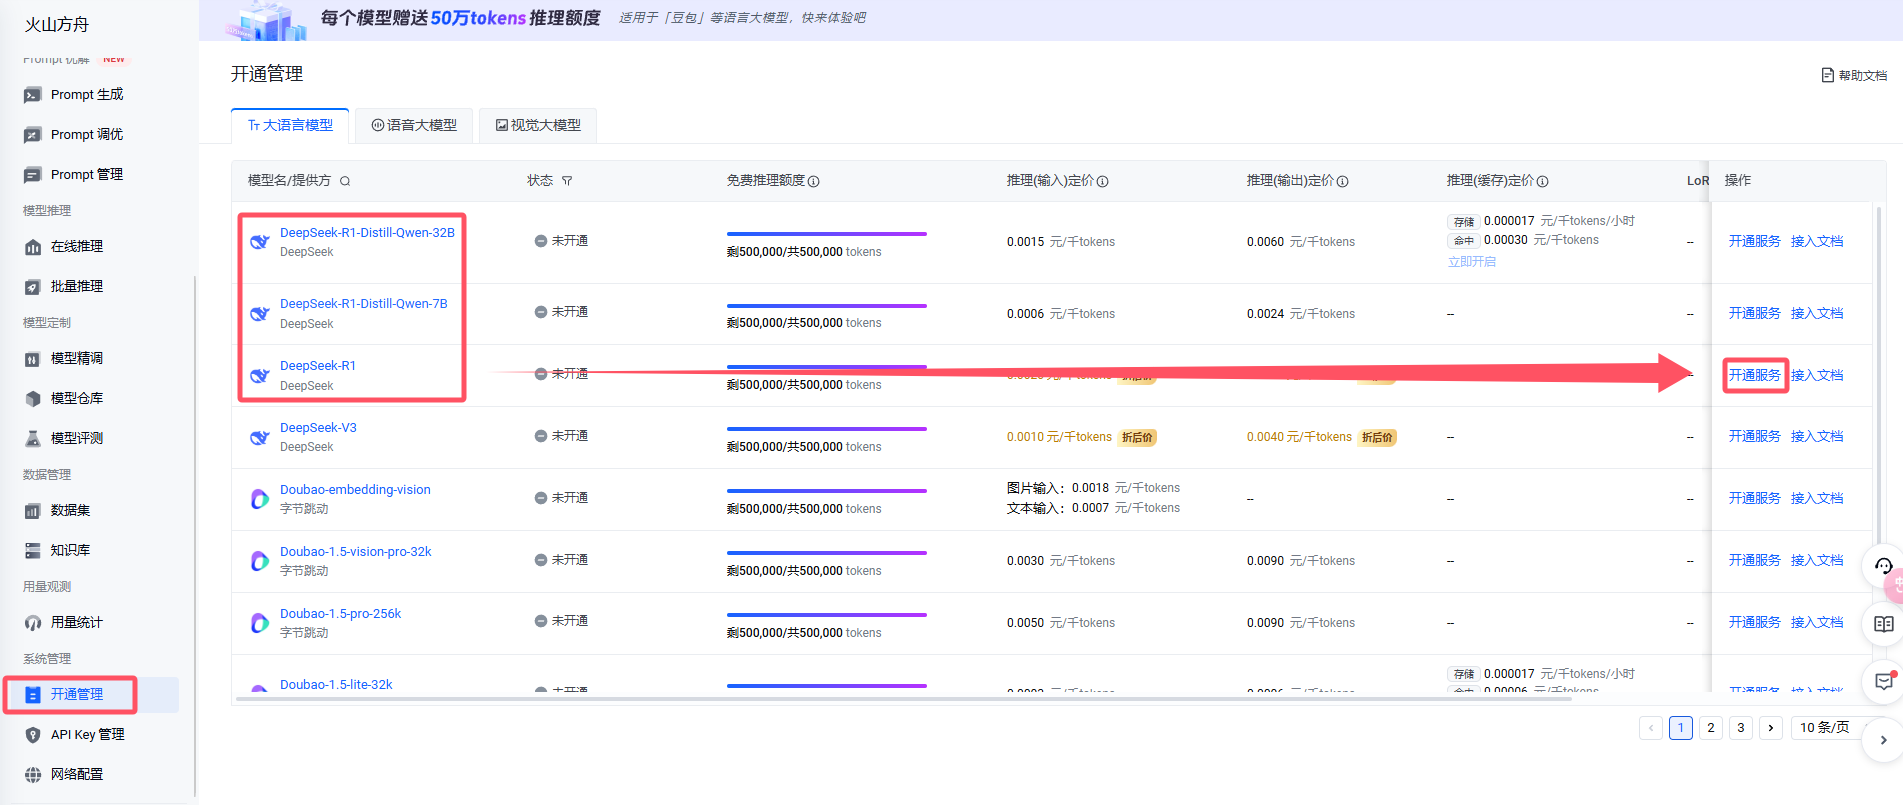Click Doubao-1.5-pro-256k free quota progress bar
The width and height of the screenshot is (1903, 805).
pyautogui.click(x=827, y=615)
